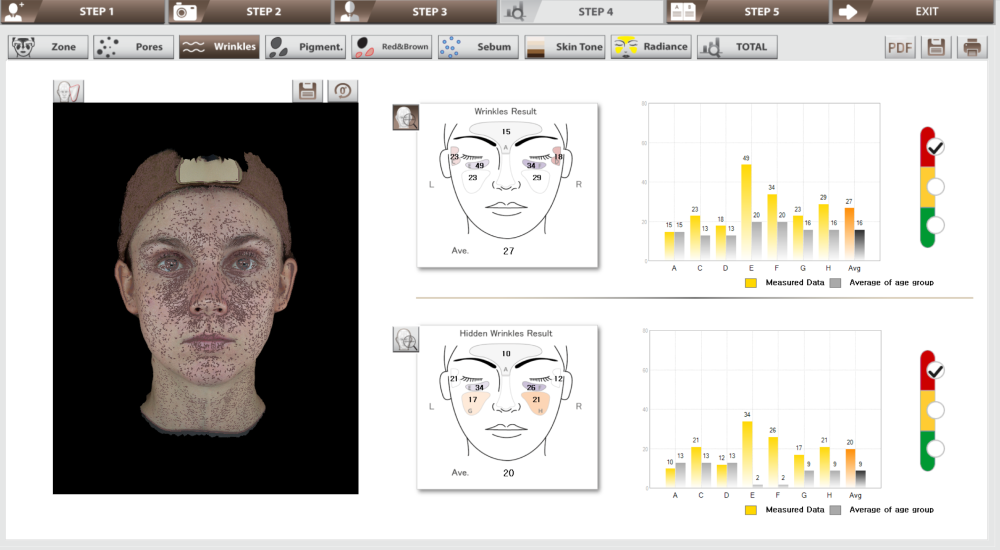The image size is (1000, 550).
Task: Export the report using the PDF icon
Action: 901,47
